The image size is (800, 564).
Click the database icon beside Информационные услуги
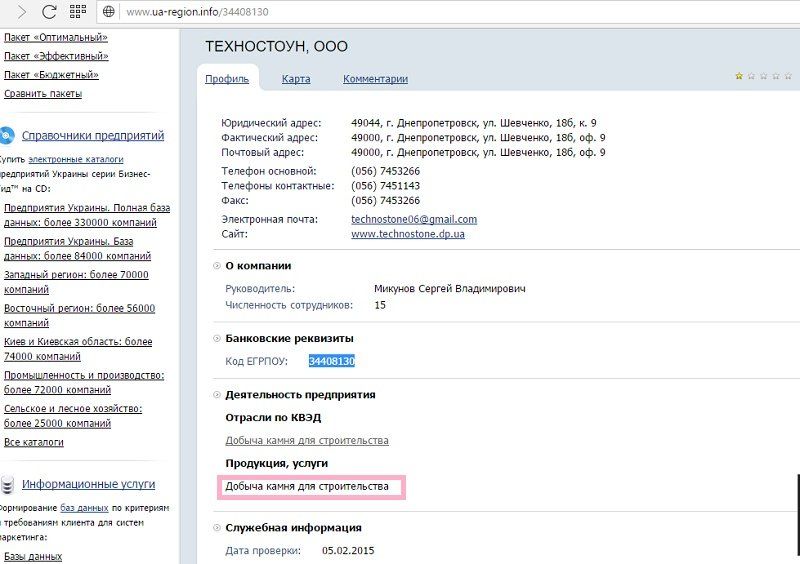tap(7, 485)
